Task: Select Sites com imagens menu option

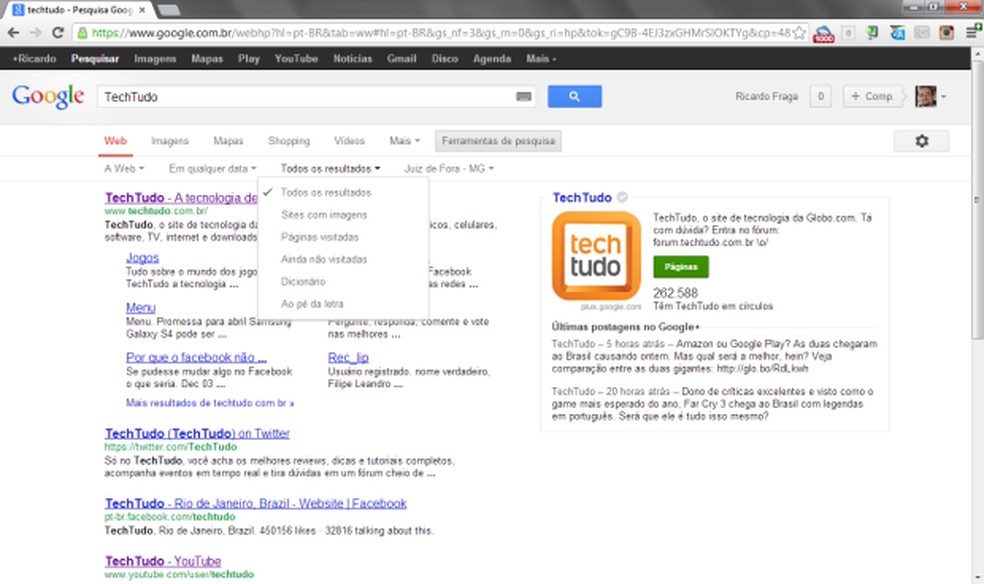Action: pos(343,215)
